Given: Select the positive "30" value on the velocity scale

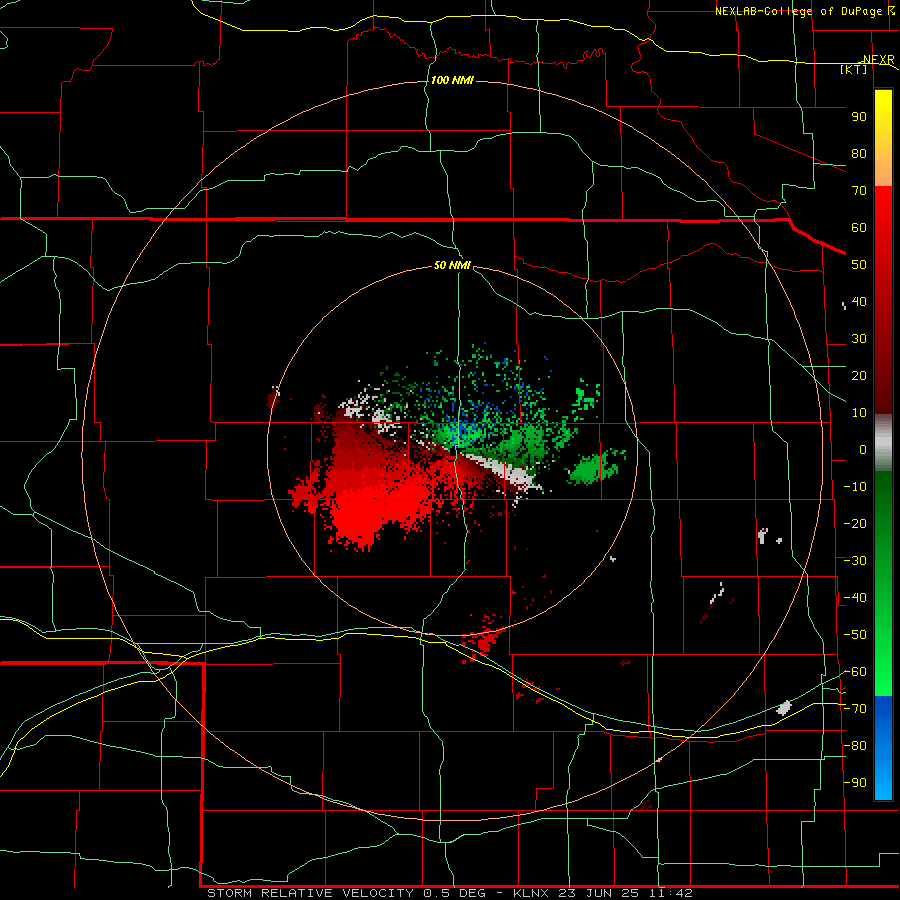Looking at the screenshot, I should 859,339.
